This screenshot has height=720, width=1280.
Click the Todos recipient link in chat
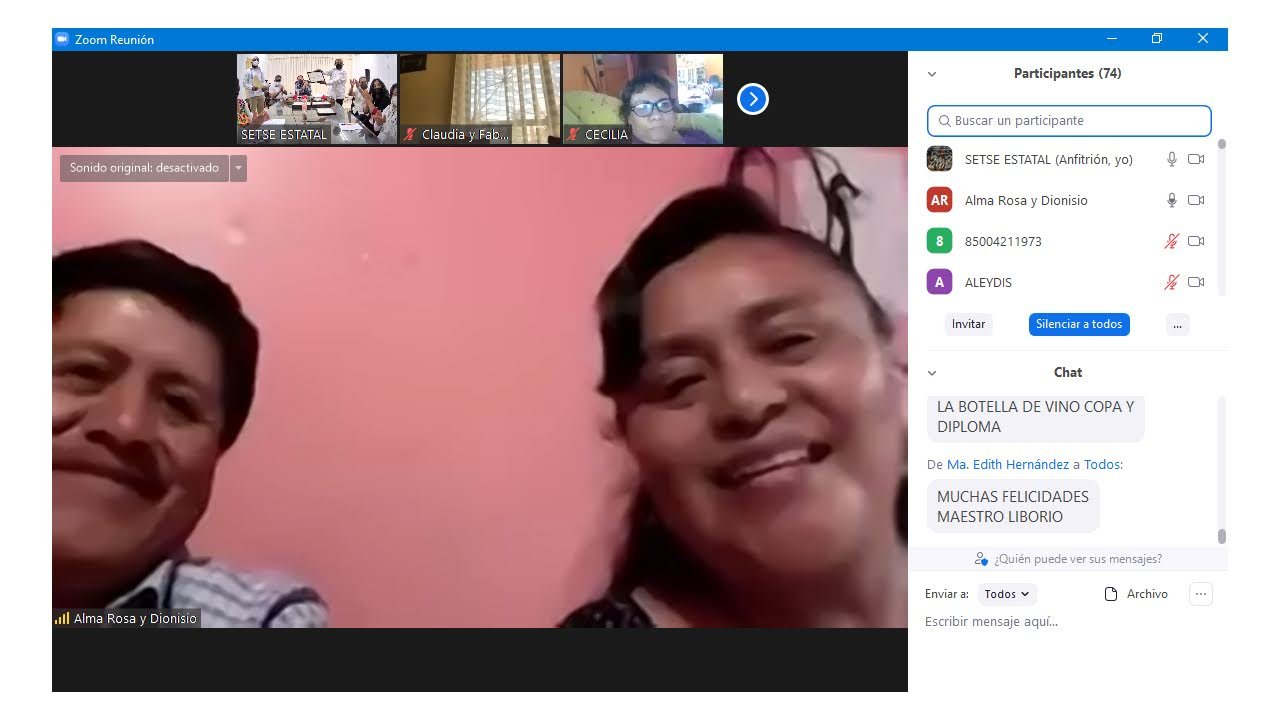point(1102,464)
